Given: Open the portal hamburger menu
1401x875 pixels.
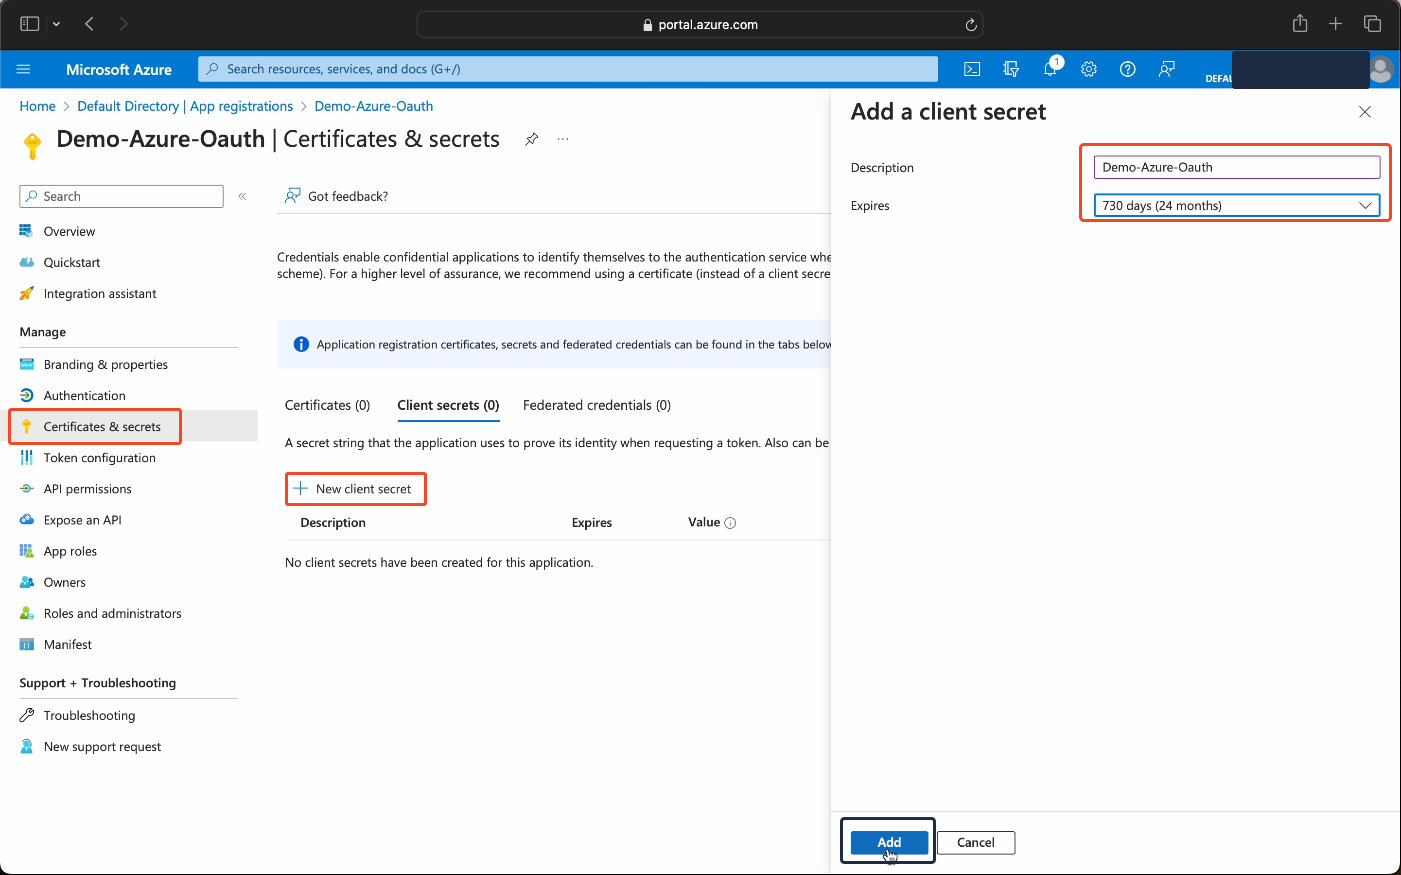Looking at the screenshot, I should (24, 69).
